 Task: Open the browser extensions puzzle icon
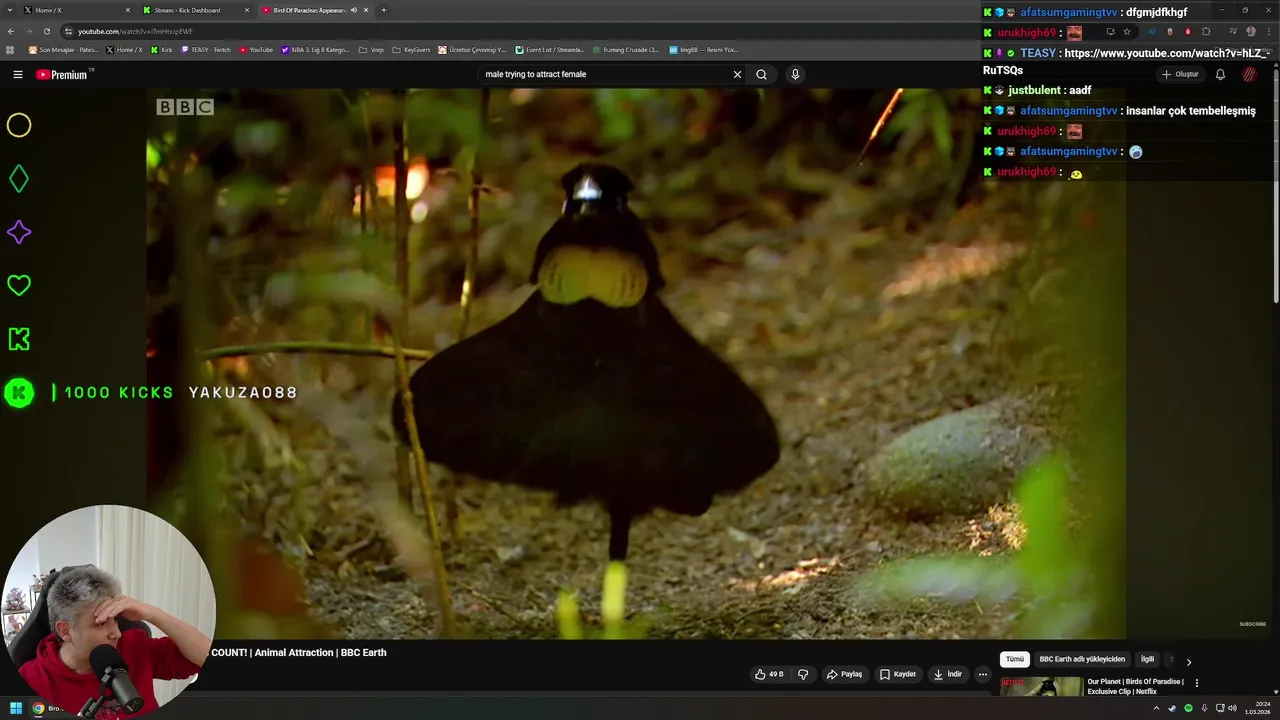pos(1206,31)
